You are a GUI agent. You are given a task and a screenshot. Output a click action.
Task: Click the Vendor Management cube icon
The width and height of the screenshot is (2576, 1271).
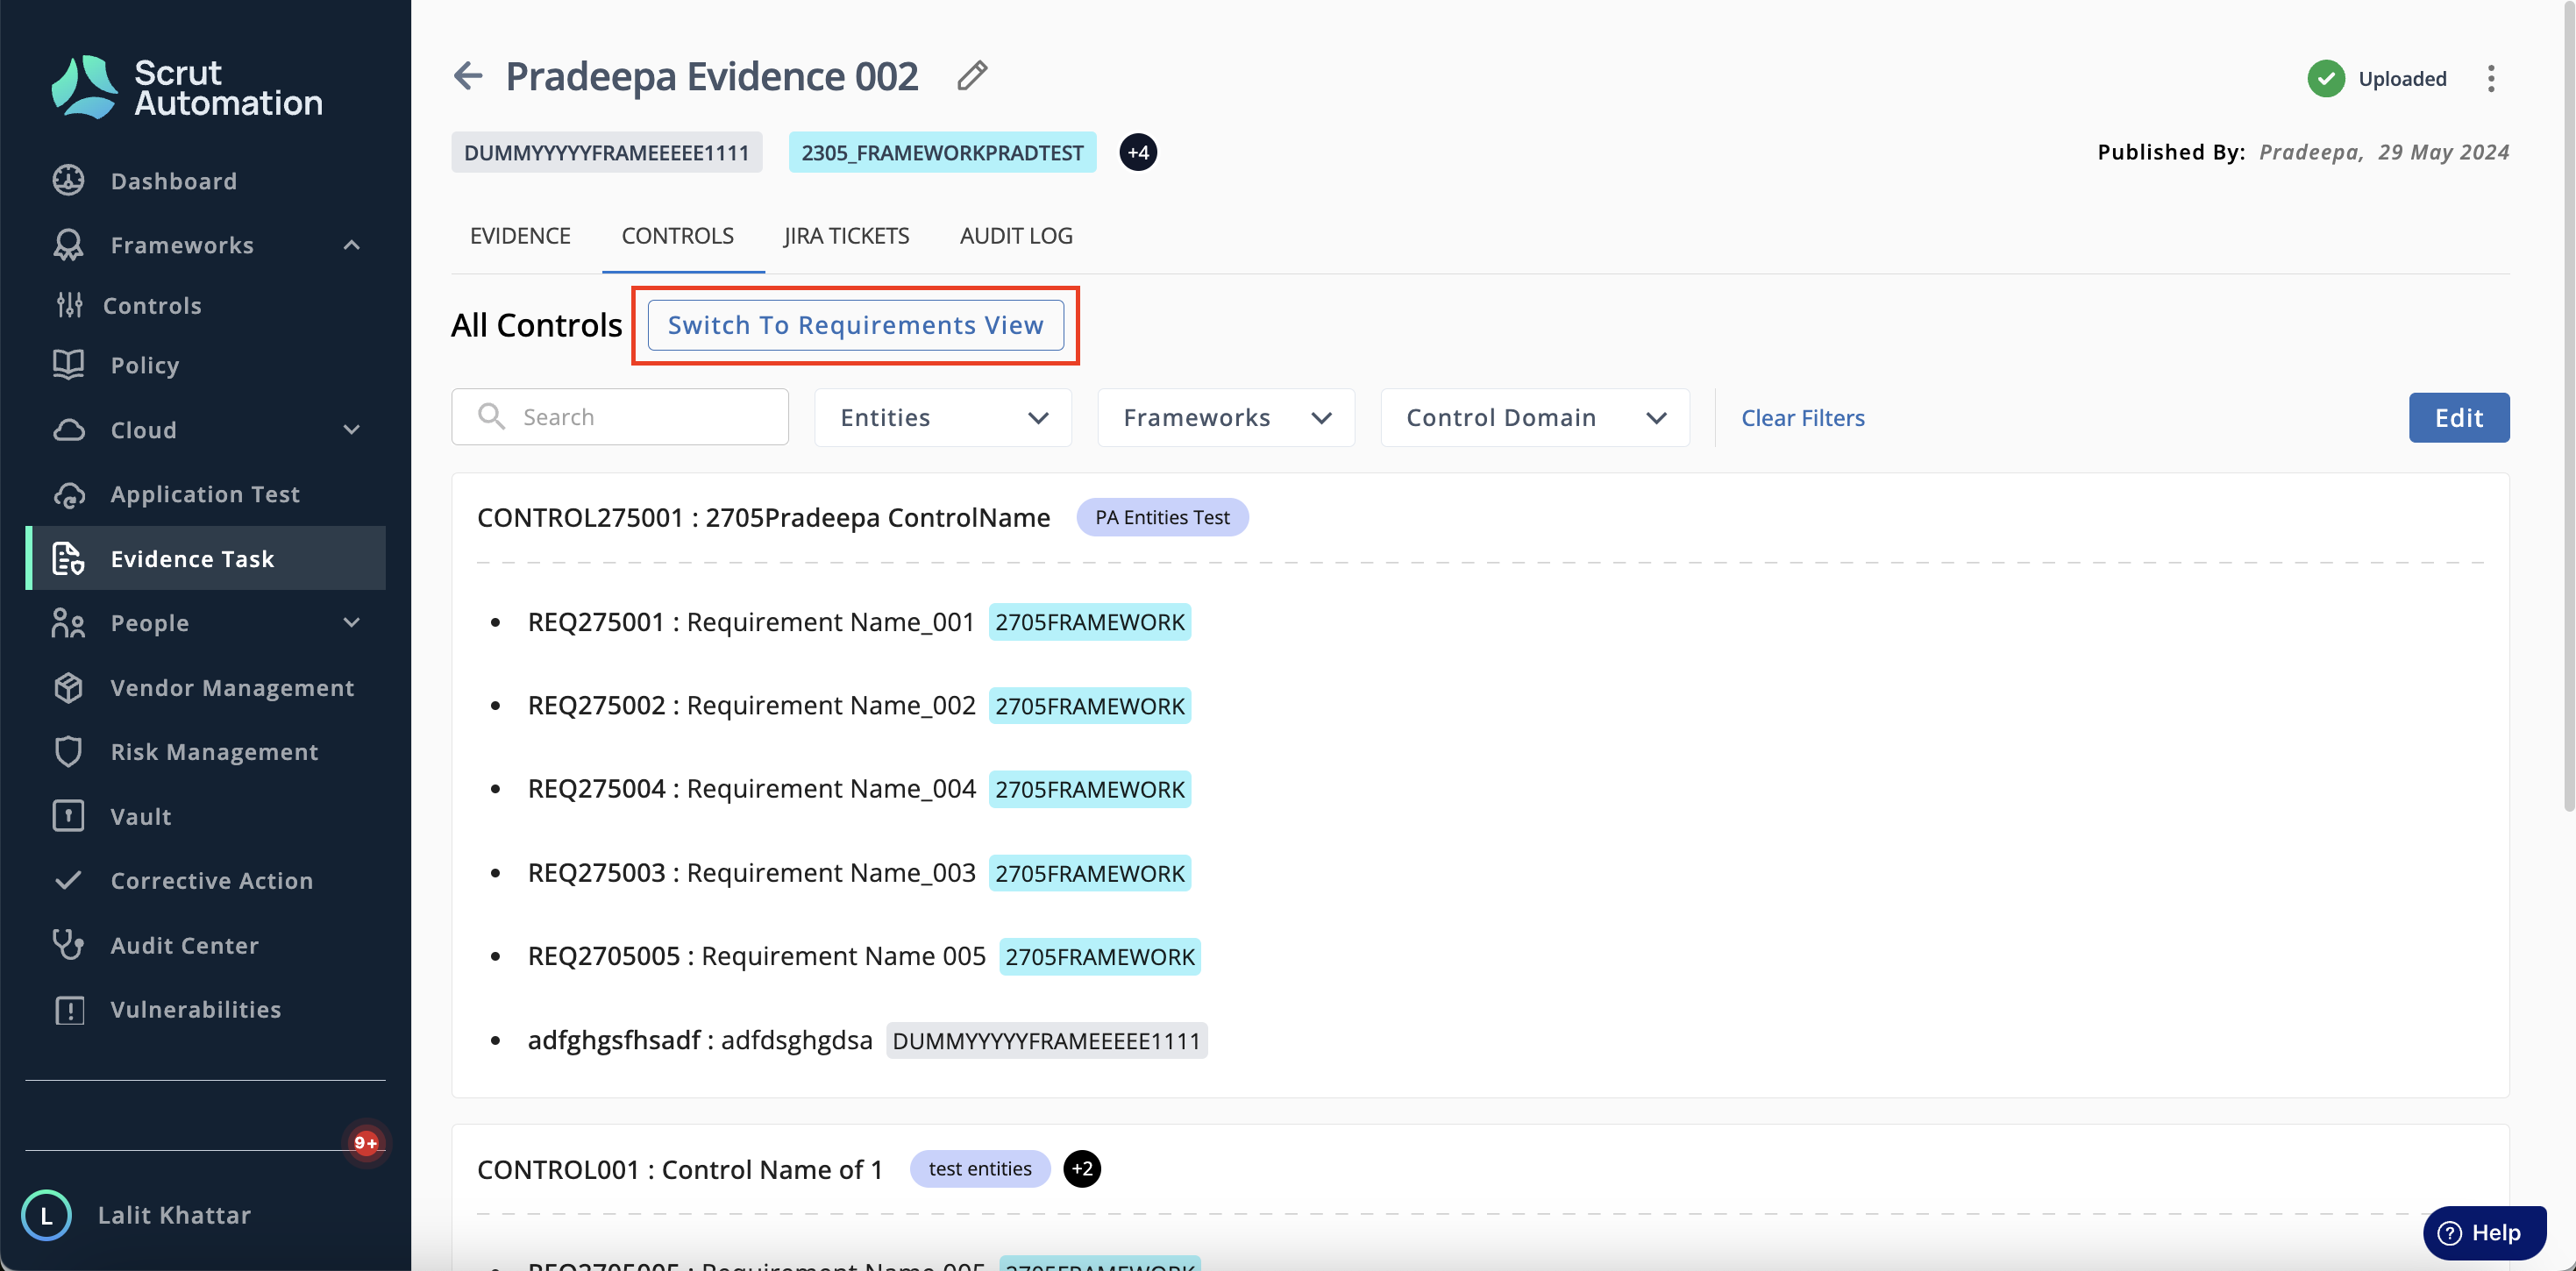click(68, 687)
